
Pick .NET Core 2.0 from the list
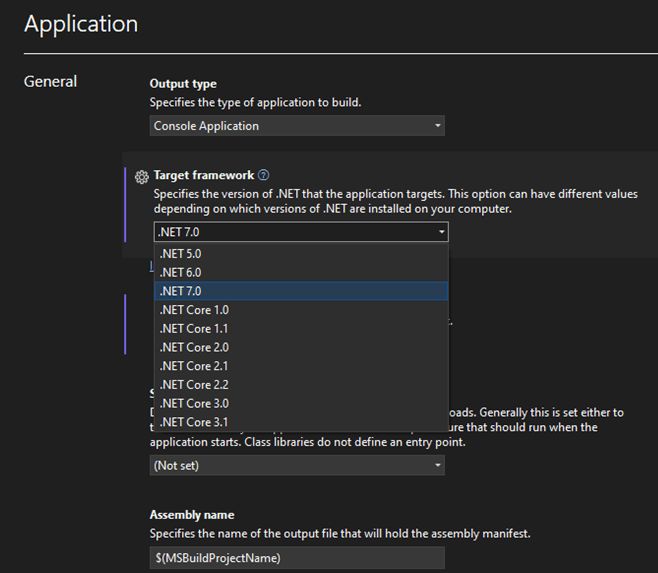(301, 347)
